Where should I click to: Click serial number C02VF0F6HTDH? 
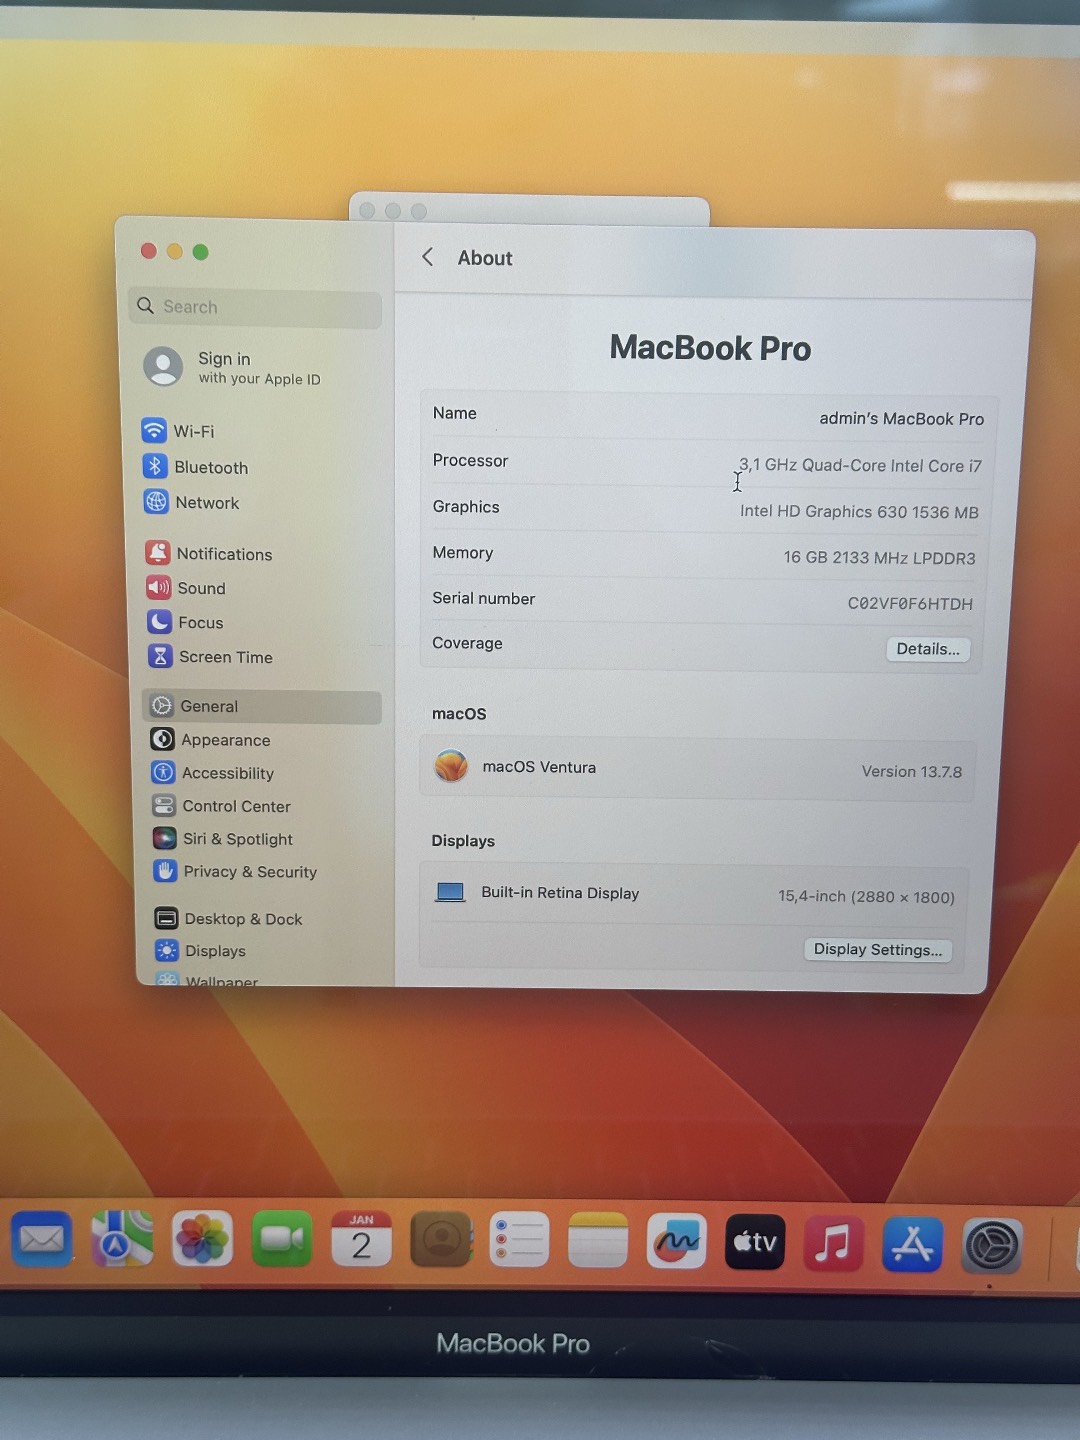(x=910, y=603)
